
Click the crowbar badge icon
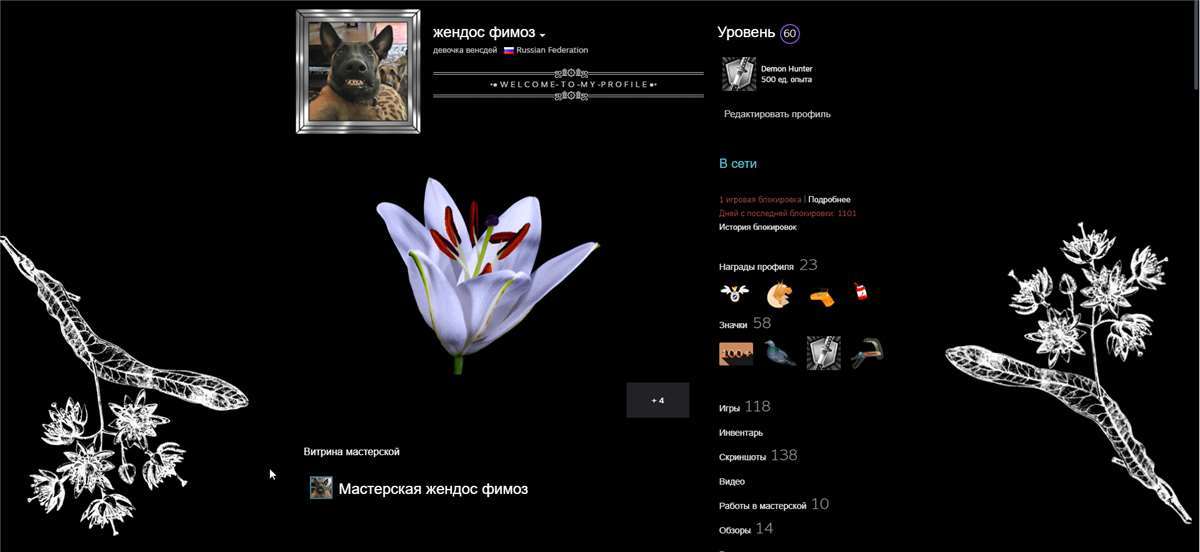click(x=866, y=353)
